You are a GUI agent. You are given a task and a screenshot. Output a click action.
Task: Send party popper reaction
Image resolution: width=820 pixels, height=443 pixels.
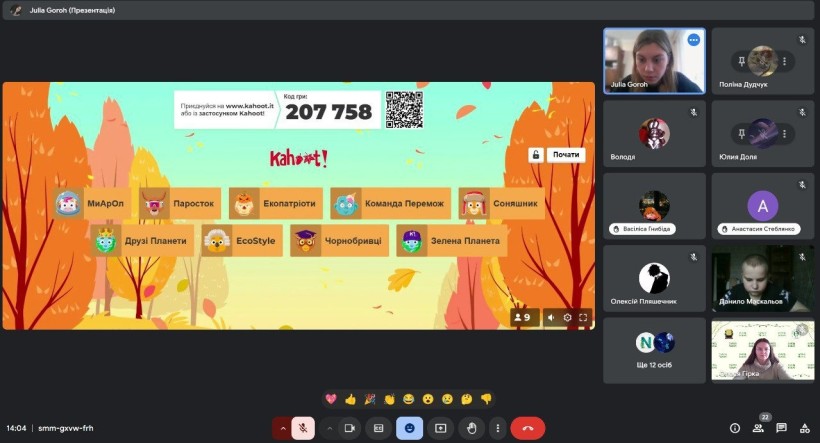tap(370, 399)
